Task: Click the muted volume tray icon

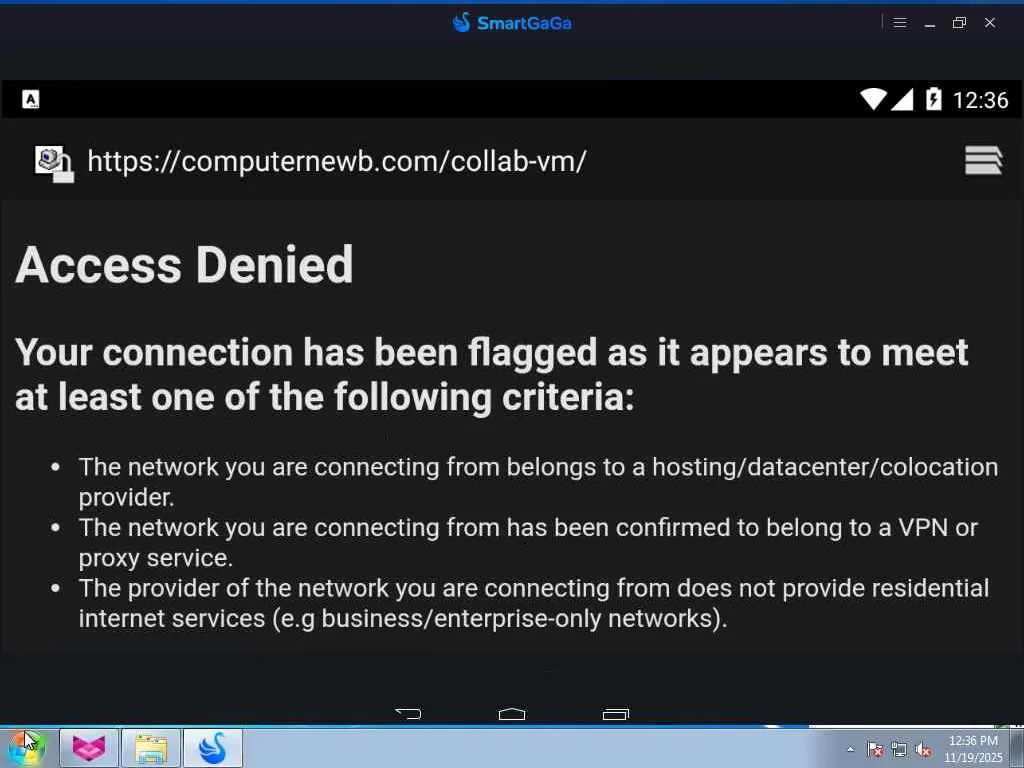Action: tap(923, 749)
